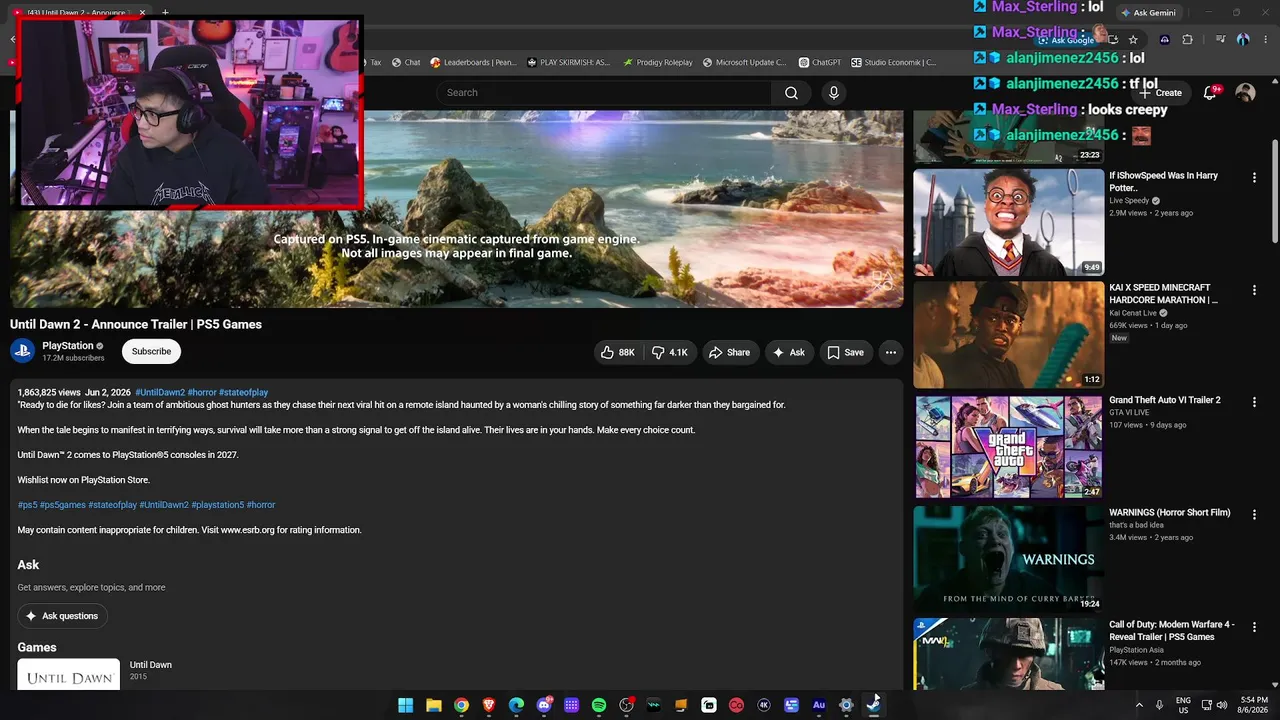Open system clock showing 5:54 PM
Screen dimensions: 1280x720
tap(1254, 705)
